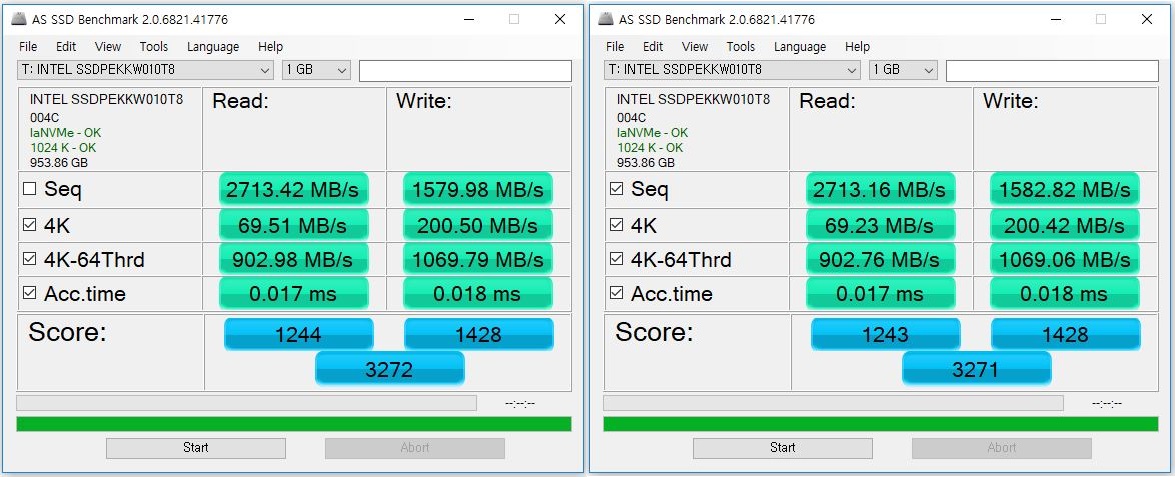Click the 1069.79 MB/s 4K-64Thrd write result
Screen dimensions: 1175x477
(x=477, y=259)
